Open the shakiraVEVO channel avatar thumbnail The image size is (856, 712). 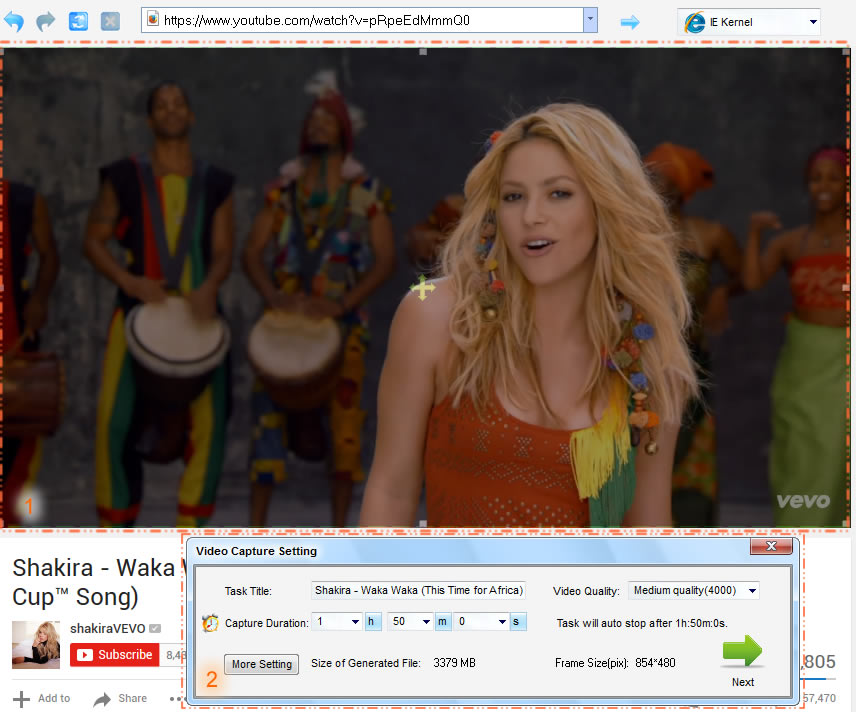[36, 645]
